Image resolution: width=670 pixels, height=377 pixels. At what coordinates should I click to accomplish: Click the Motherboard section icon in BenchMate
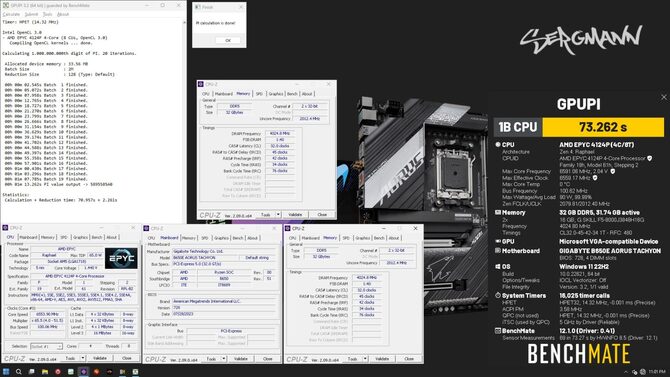click(498, 250)
